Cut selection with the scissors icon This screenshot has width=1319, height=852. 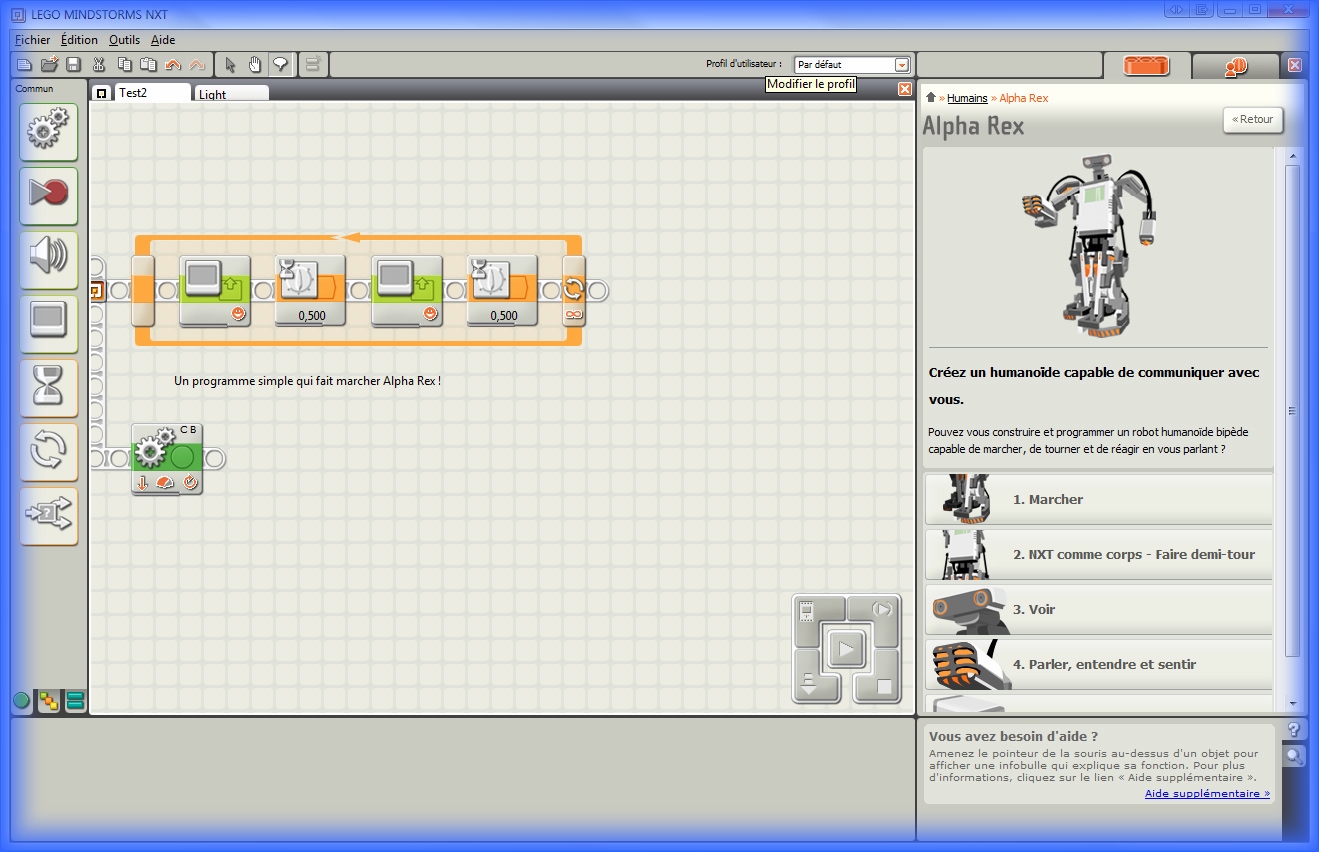click(x=99, y=65)
